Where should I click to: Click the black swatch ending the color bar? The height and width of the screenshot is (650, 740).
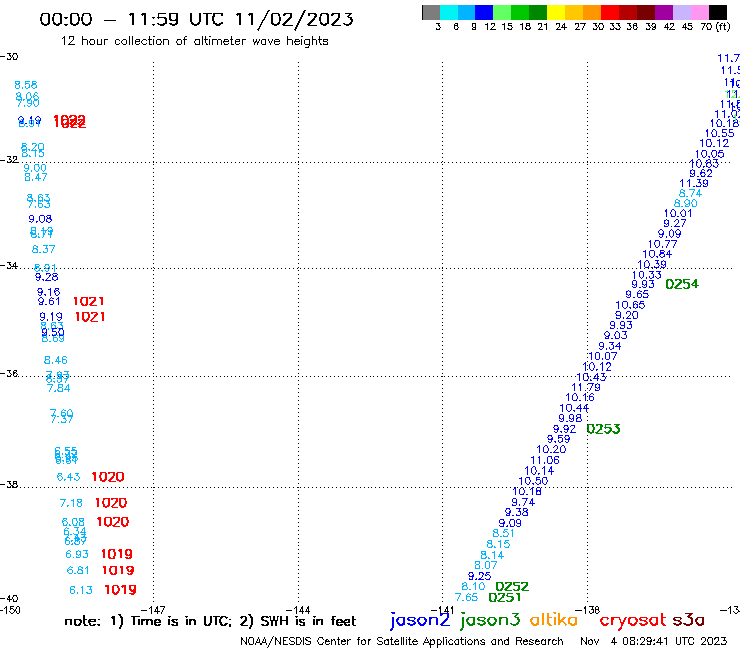point(717,12)
